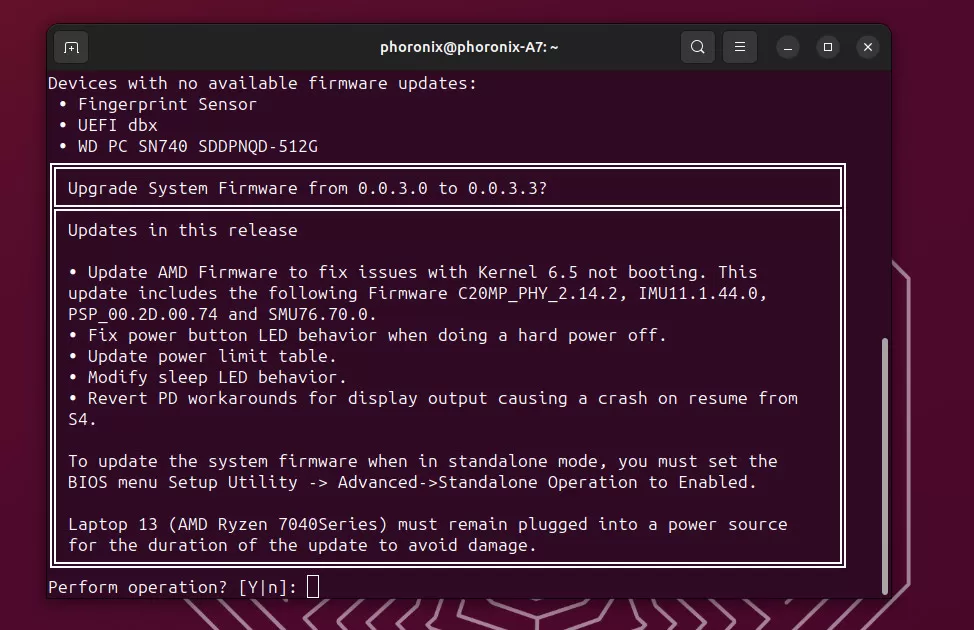
Task: Click the Updates in this release heading
Action: [182, 230]
